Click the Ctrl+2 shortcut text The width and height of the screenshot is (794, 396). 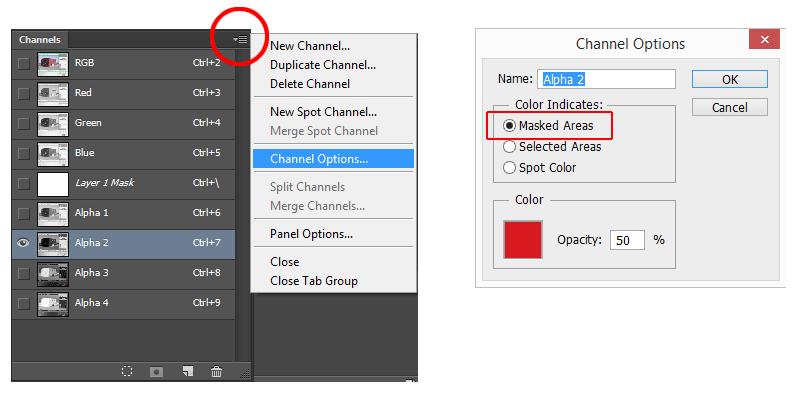tap(207, 63)
